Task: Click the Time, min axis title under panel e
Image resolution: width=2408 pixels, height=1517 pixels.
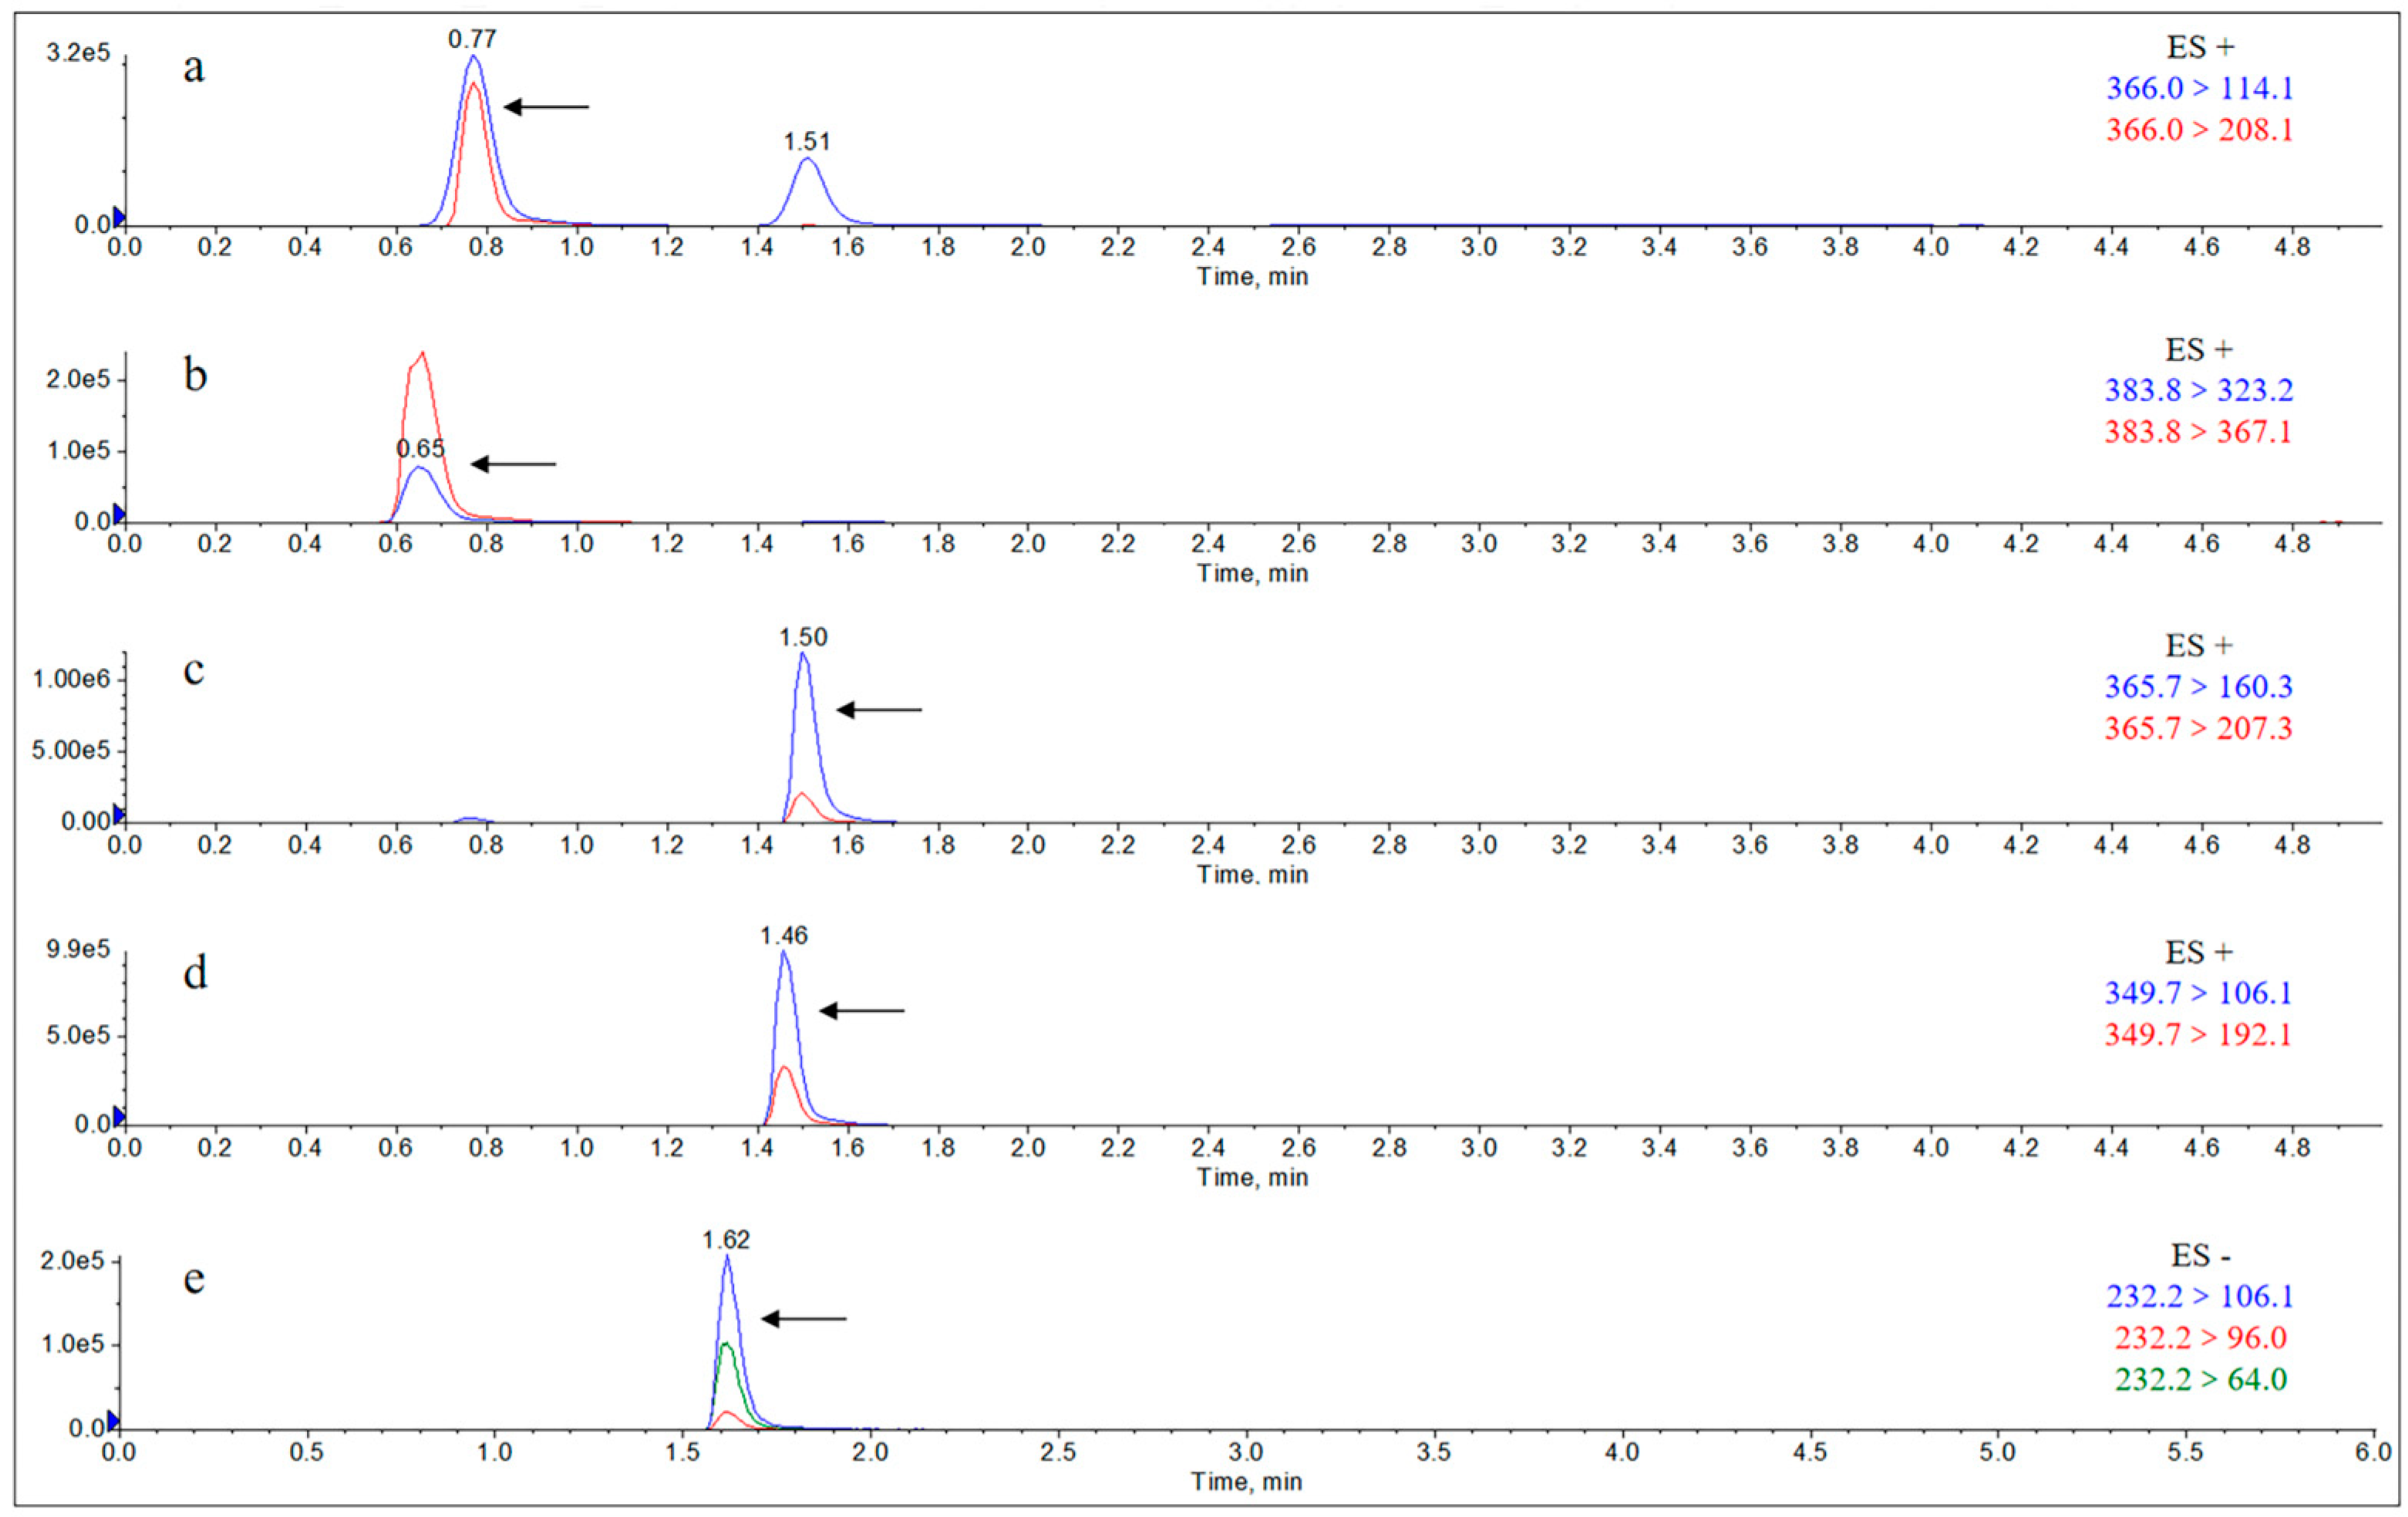Action: pyautogui.click(x=1247, y=1482)
